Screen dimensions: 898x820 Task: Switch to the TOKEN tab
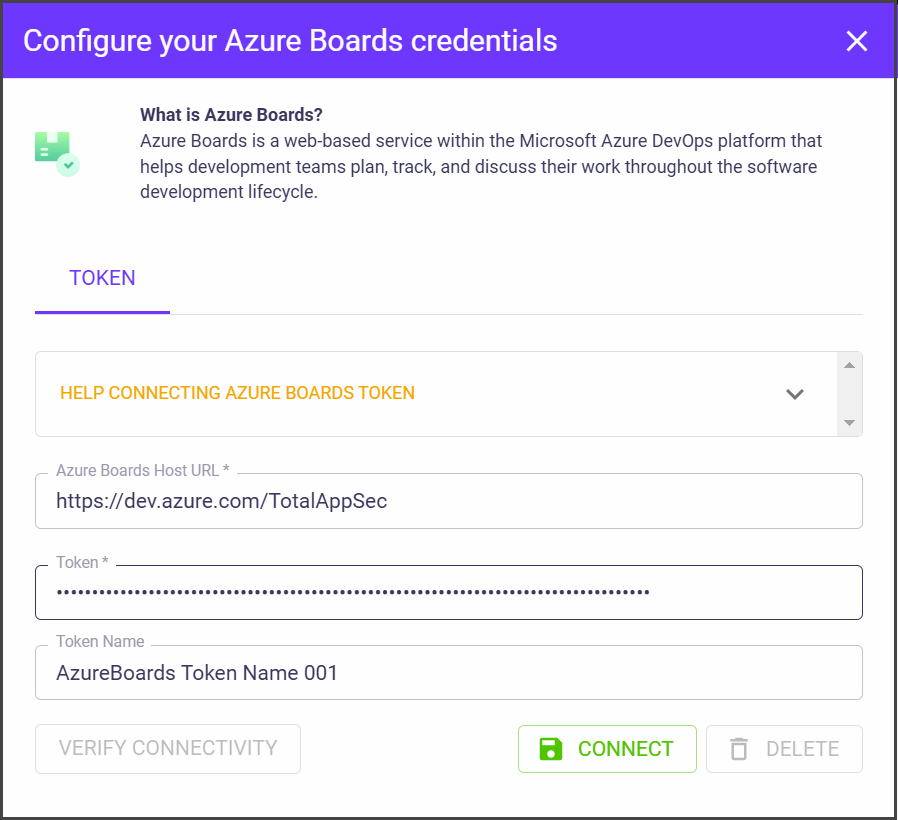[102, 278]
